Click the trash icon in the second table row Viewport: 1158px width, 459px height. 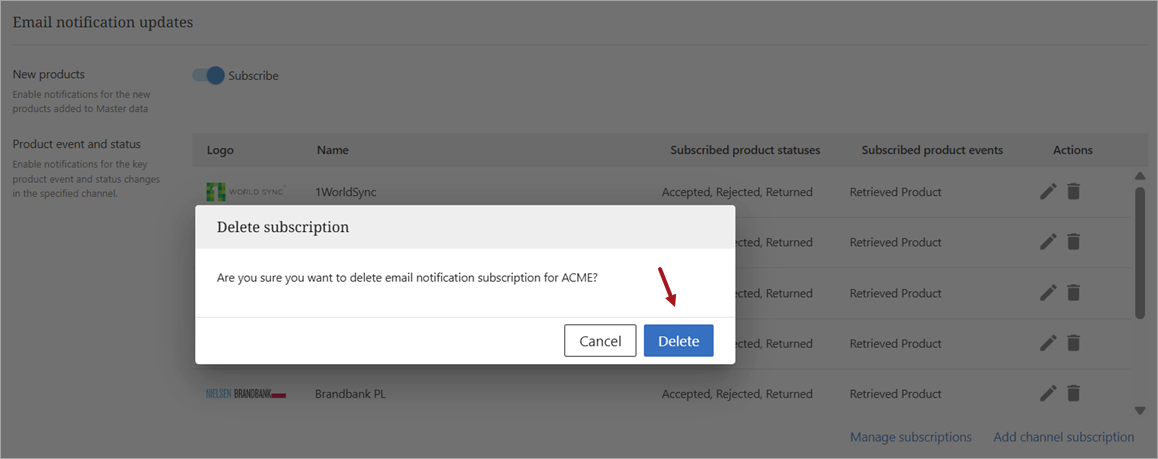[x=1073, y=241]
